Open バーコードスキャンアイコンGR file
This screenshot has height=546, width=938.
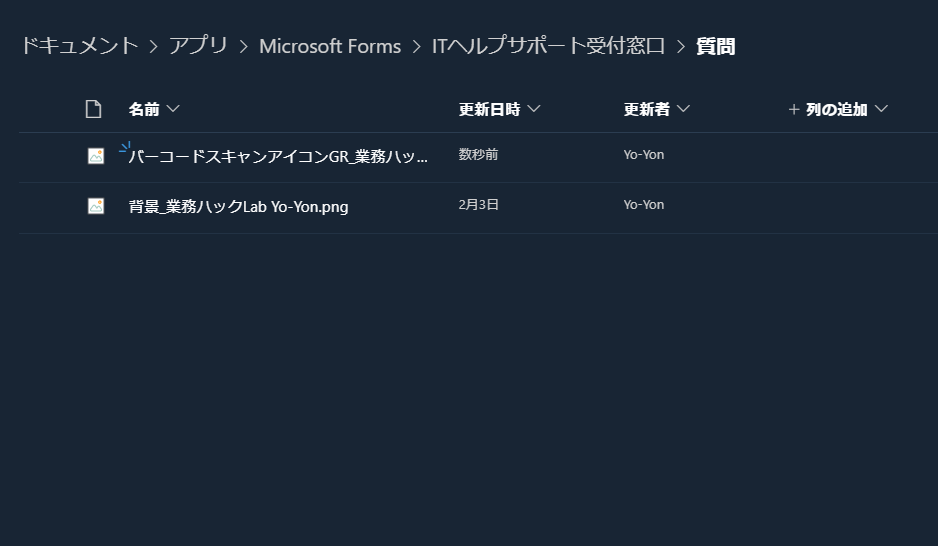tap(278, 156)
